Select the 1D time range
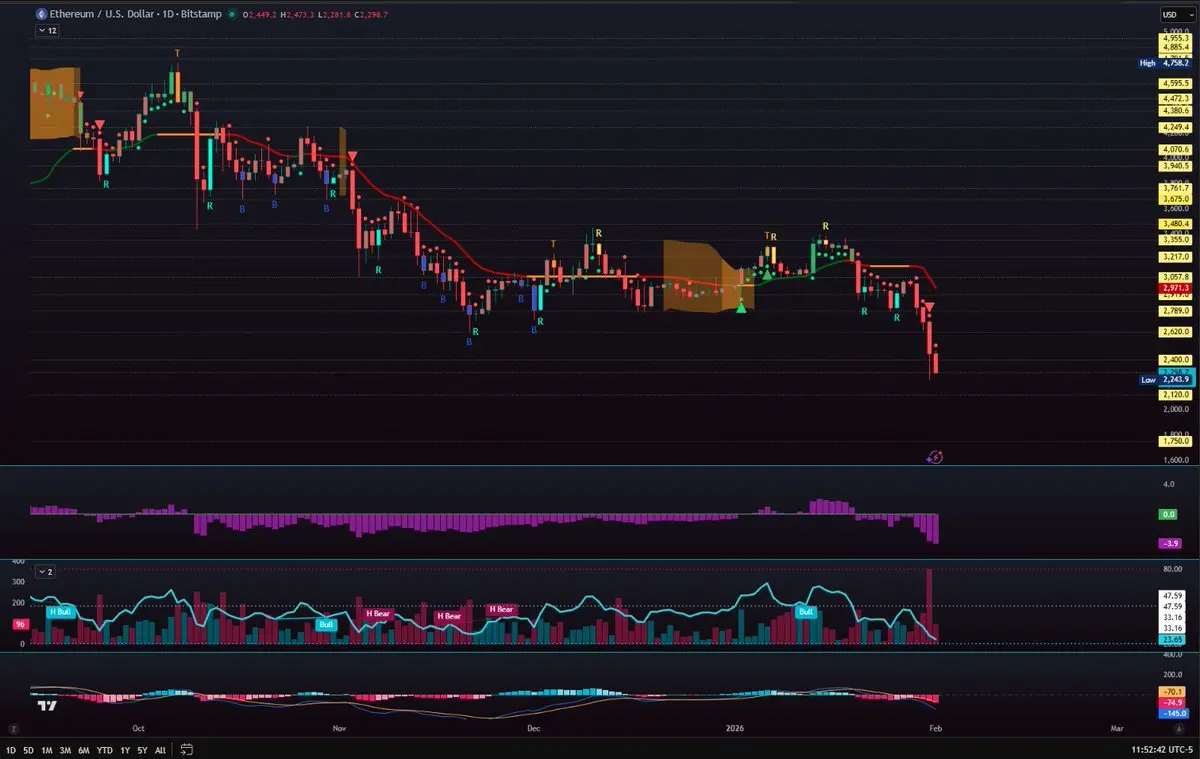 point(11,749)
